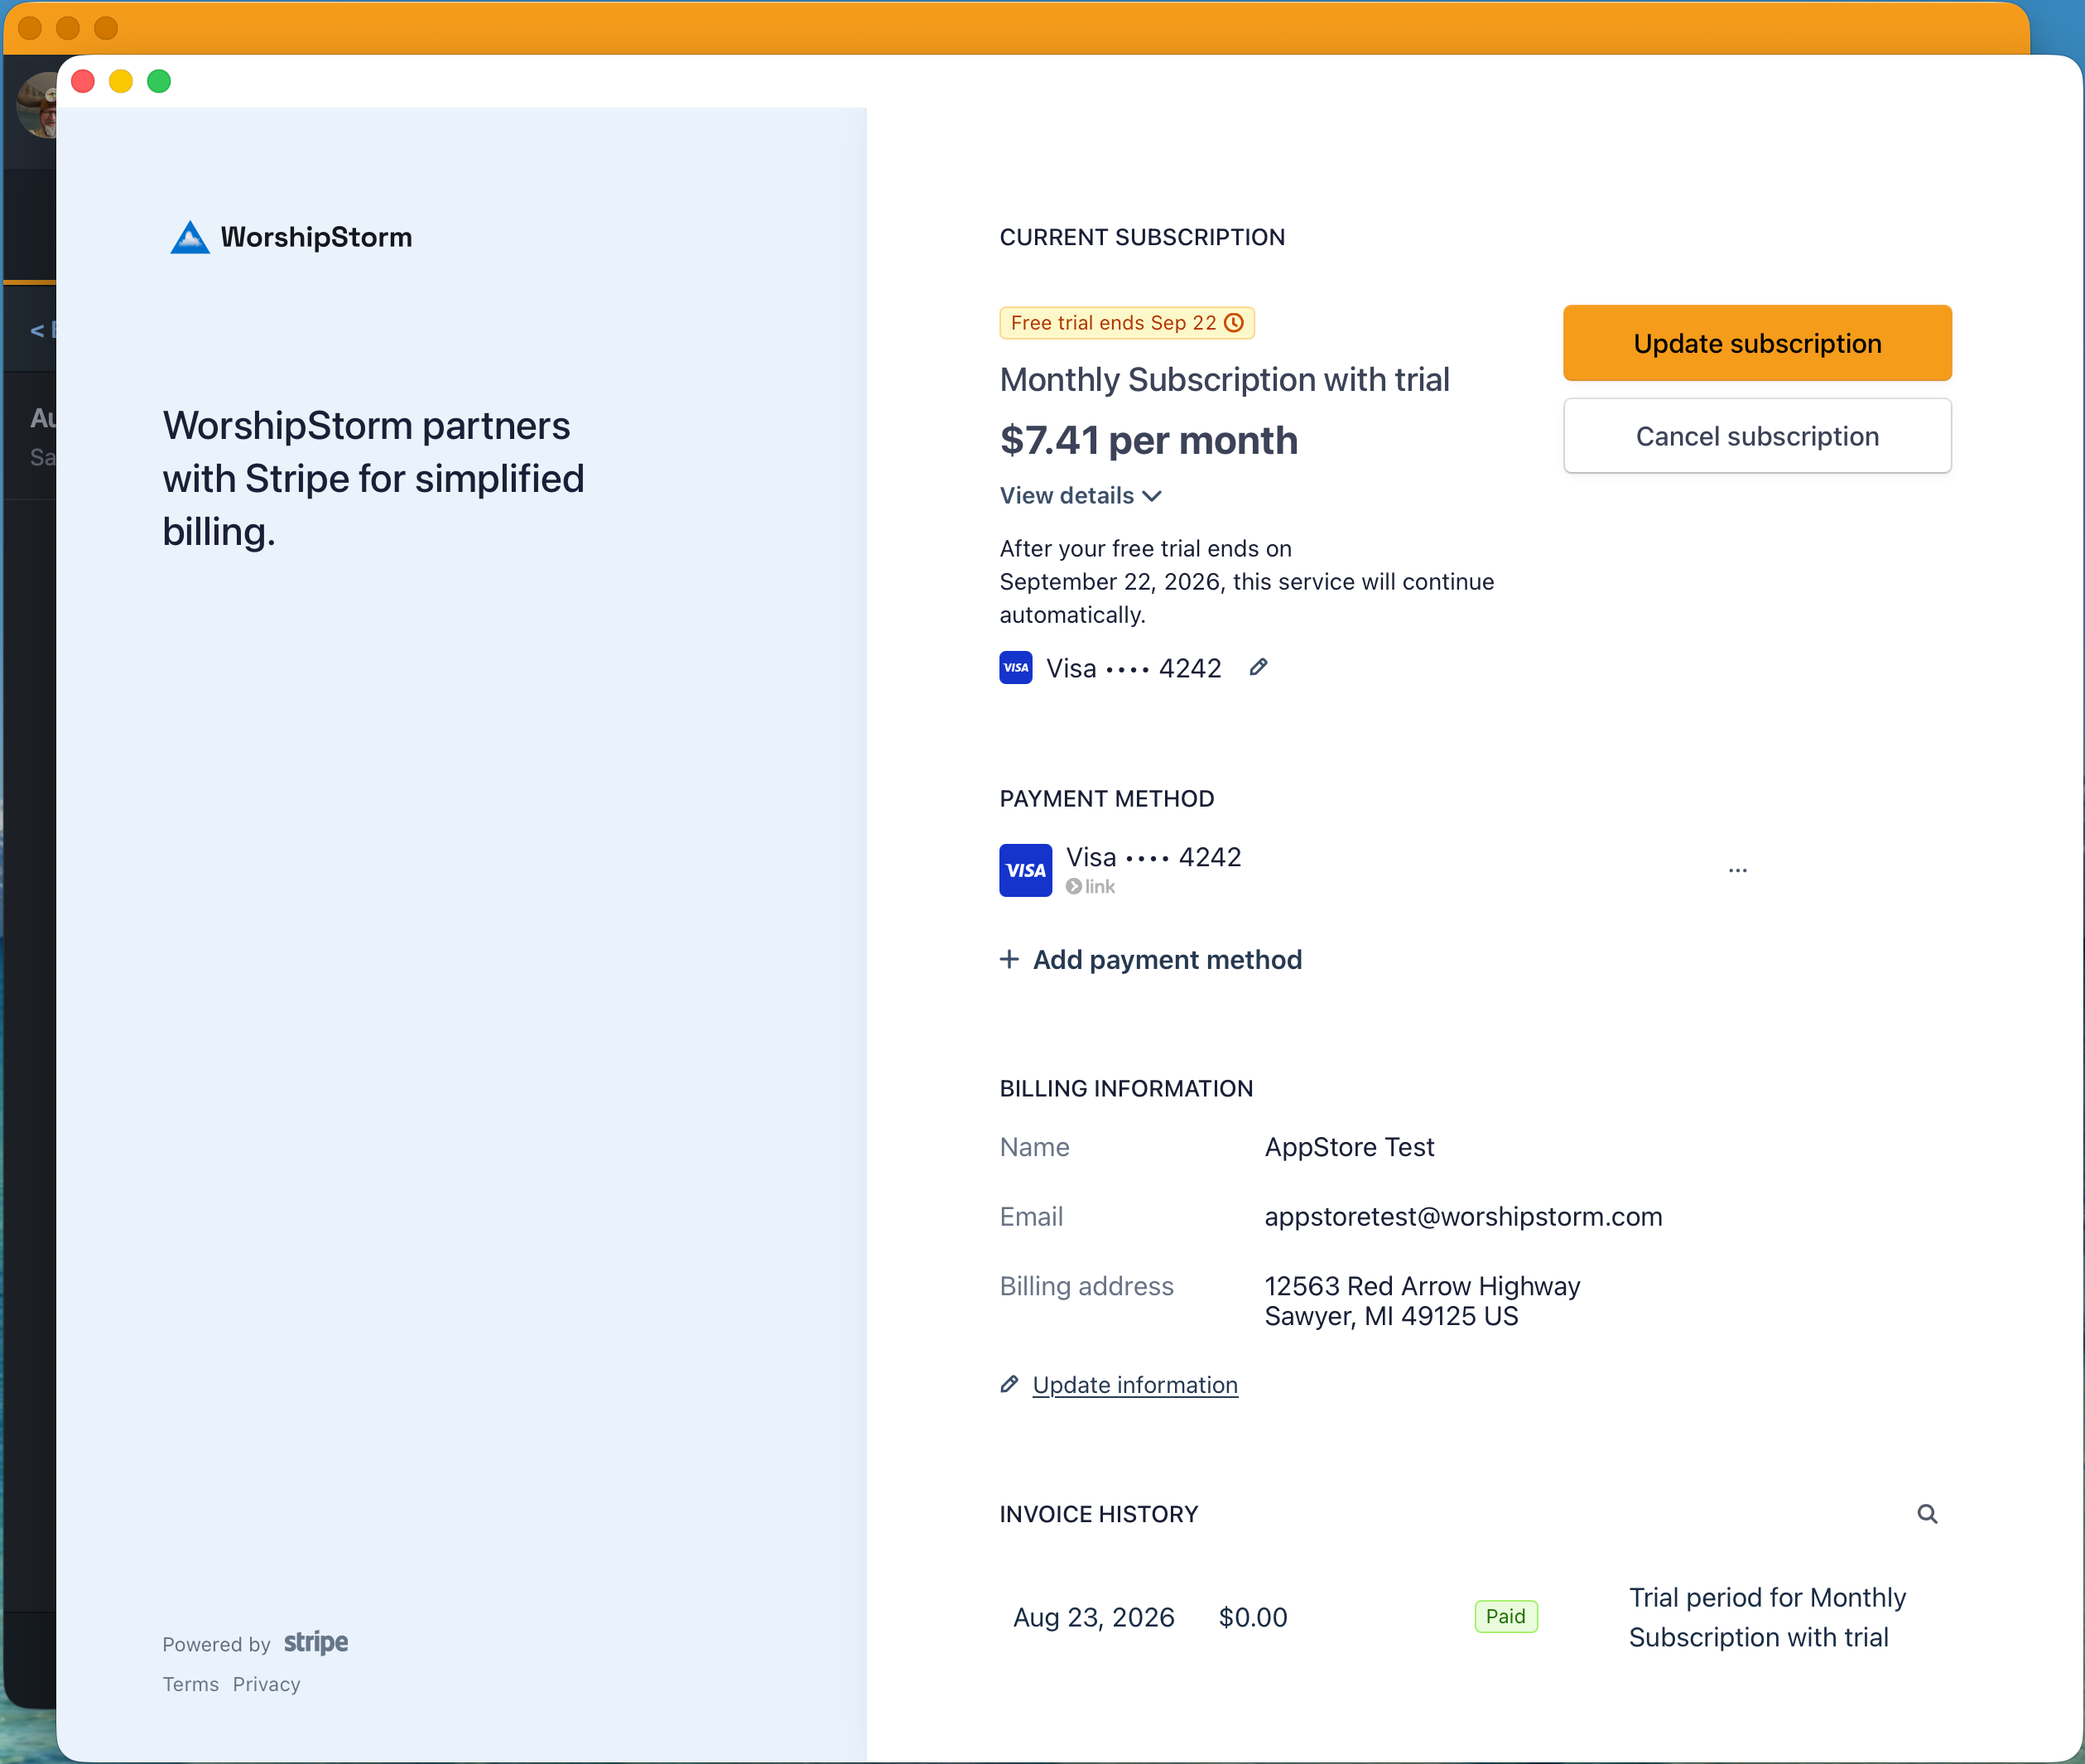The width and height of the screenshot is (2085, 1764).
Task: Click the back arrow in background window
Action: [x=37, y=330]
